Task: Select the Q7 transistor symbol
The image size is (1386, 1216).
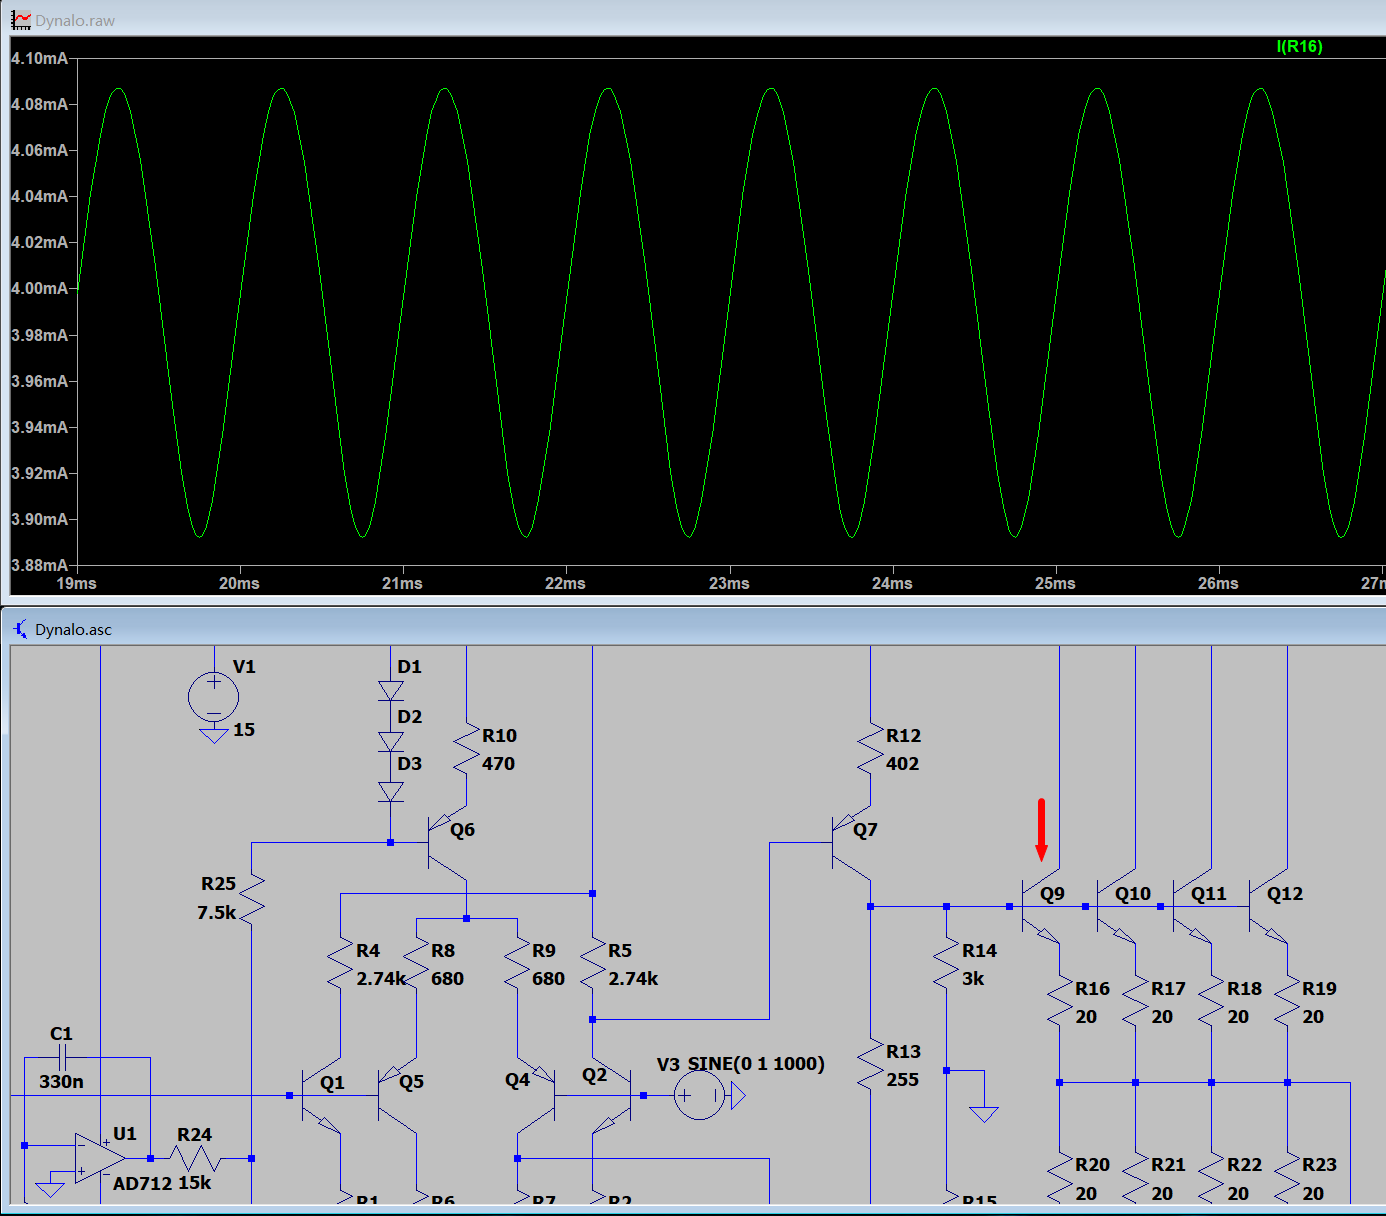Action: click(x=852, y=843)
